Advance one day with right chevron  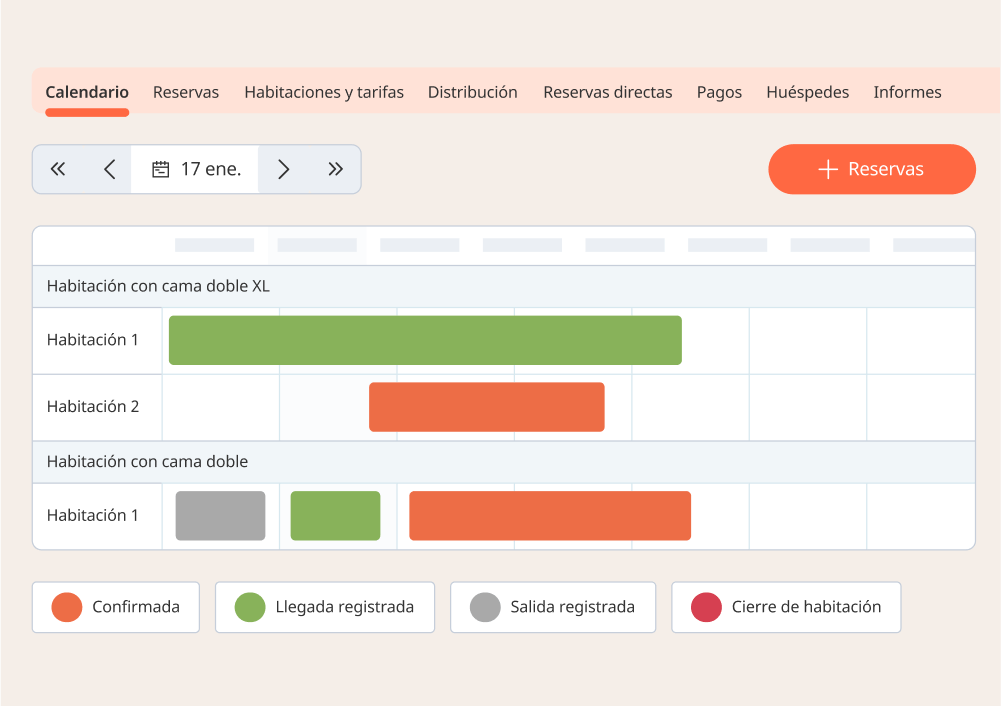click(x=283, y=170)
